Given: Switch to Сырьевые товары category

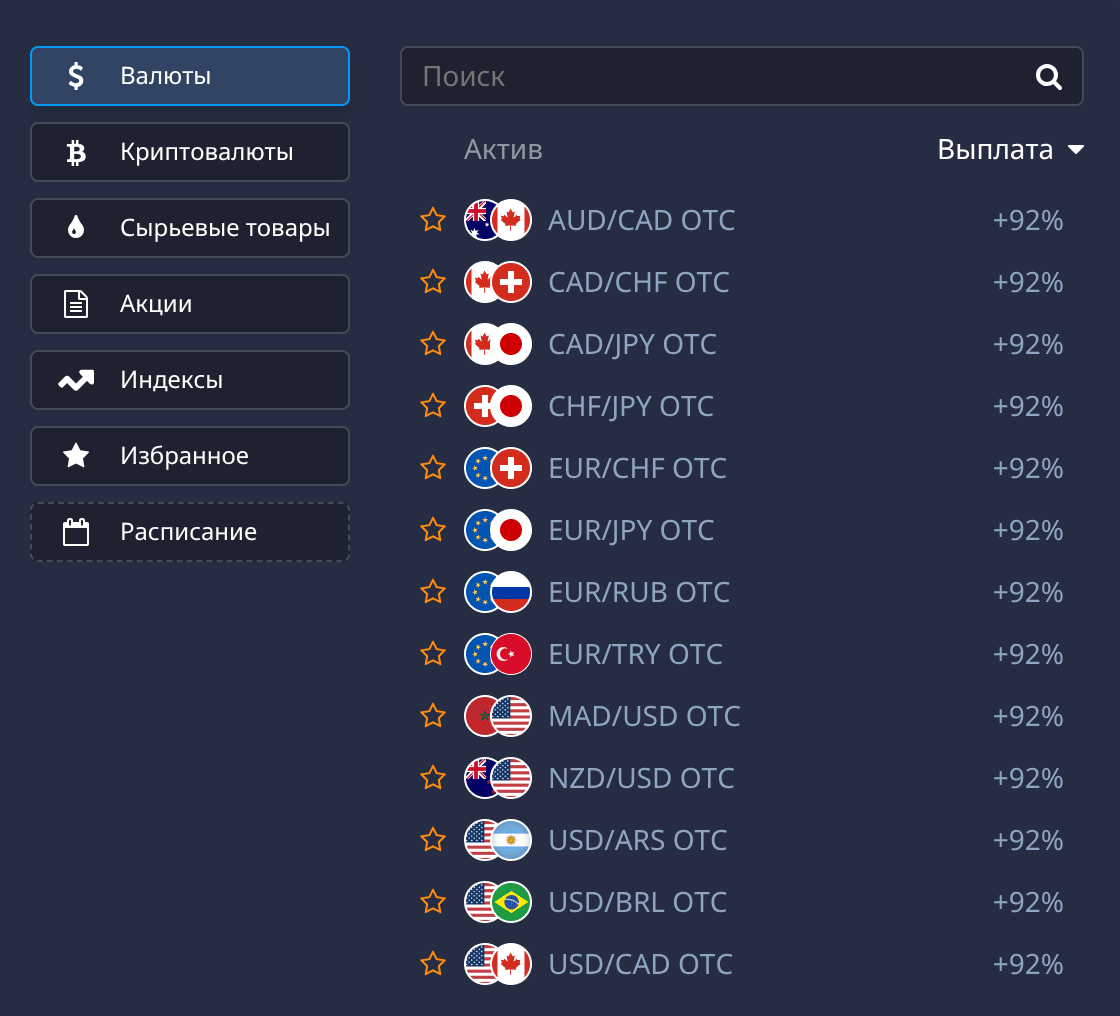Looking at the screenshot, I should pos(190,228).
